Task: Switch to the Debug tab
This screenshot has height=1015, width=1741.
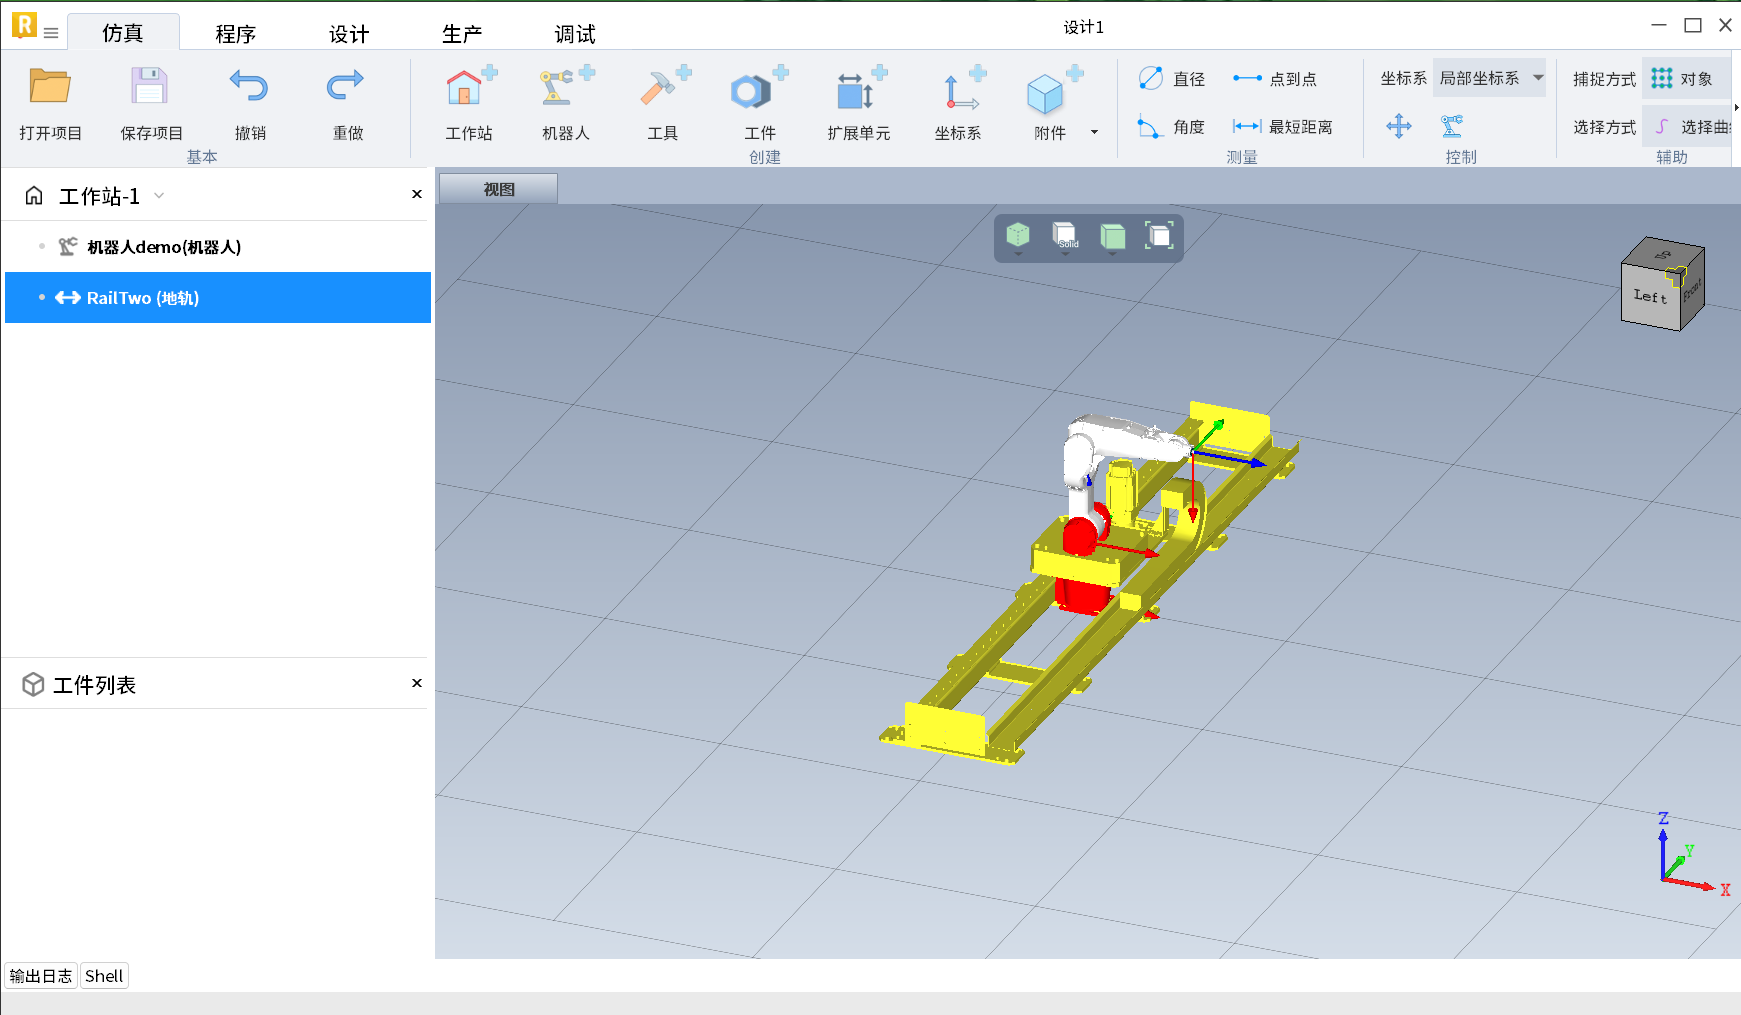Action: click(575, 34)
